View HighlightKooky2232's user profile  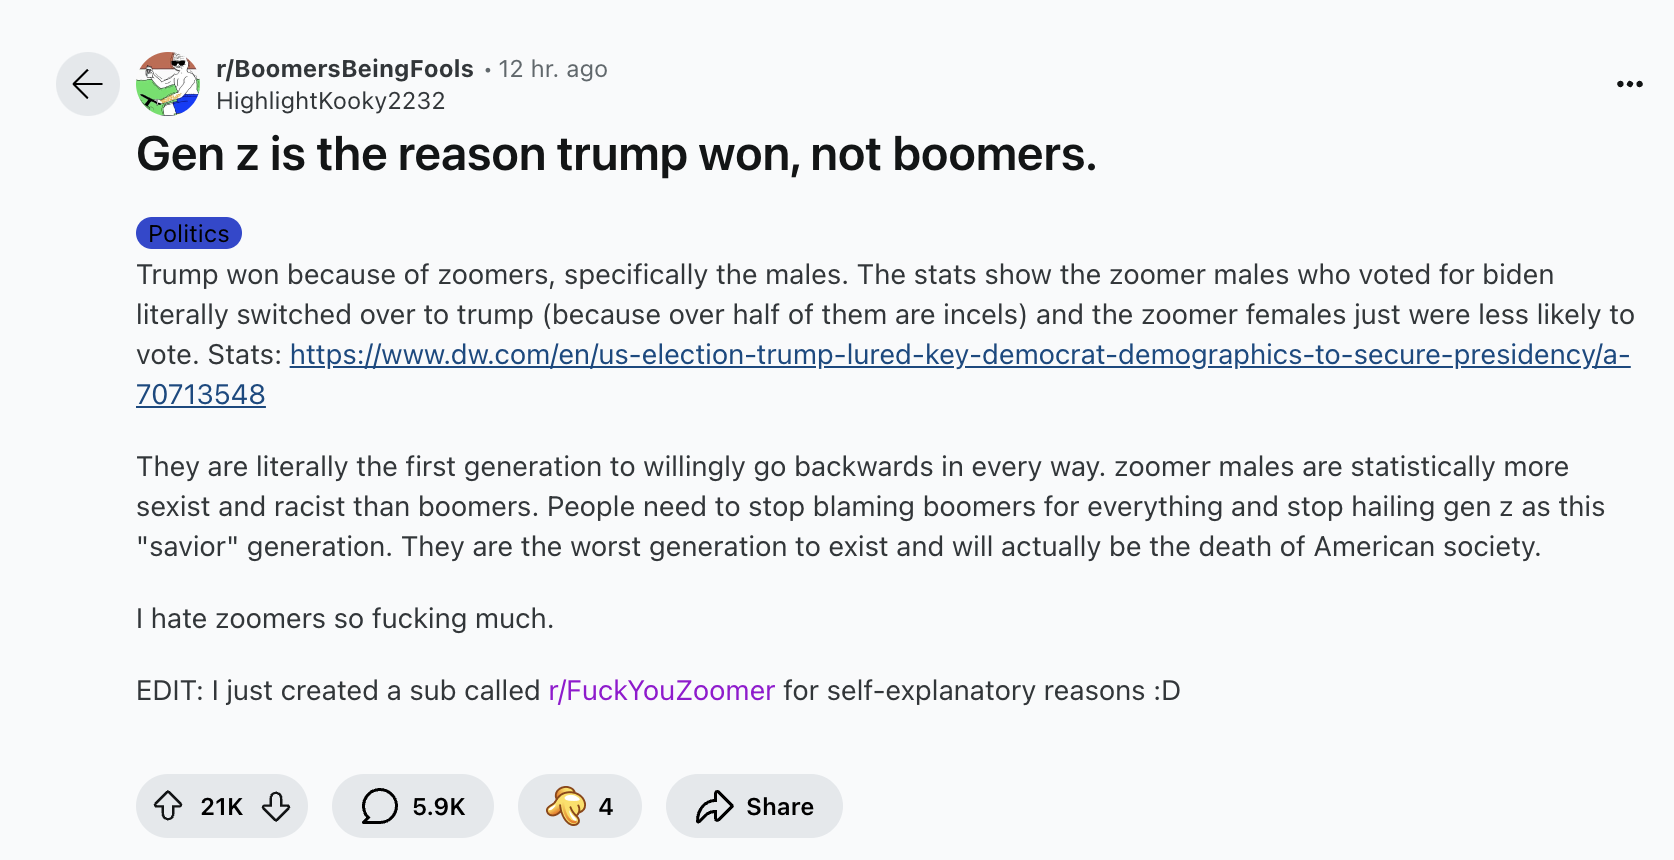coord(330,101)
